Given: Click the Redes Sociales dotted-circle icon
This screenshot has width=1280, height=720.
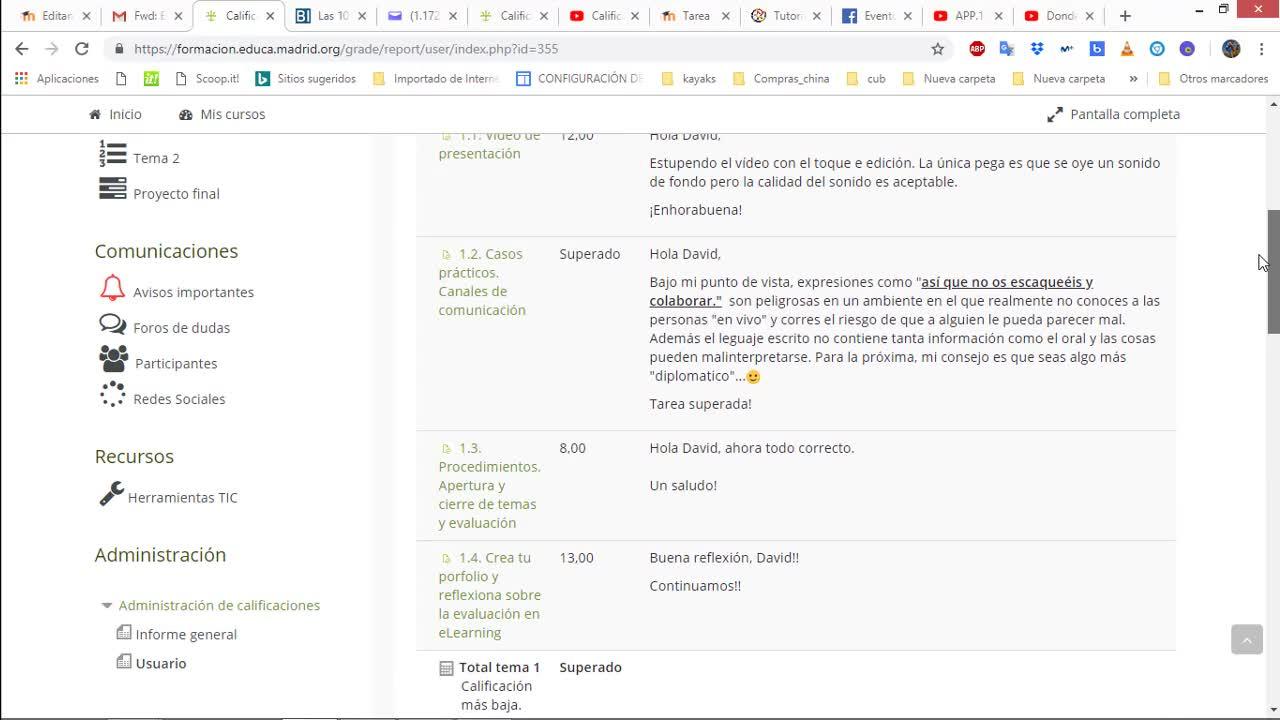Looking at the screenshot, I should [x=112, y=396].
